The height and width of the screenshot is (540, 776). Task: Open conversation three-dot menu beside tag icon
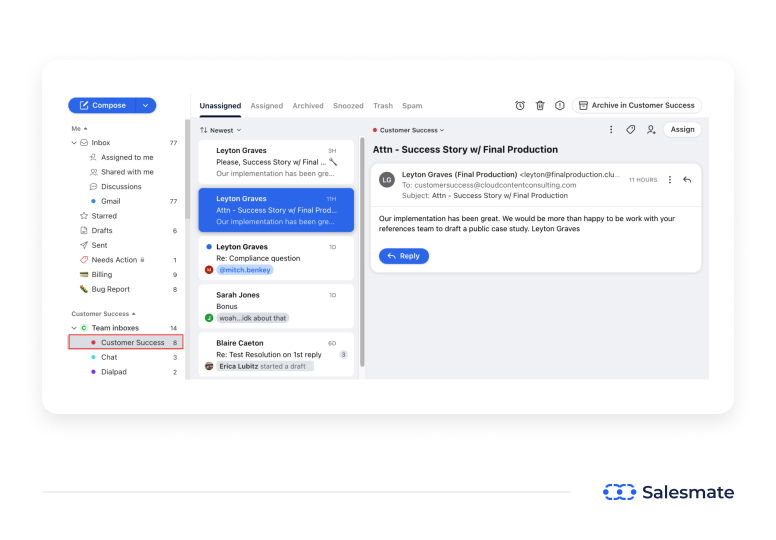[x=611, y=129]
